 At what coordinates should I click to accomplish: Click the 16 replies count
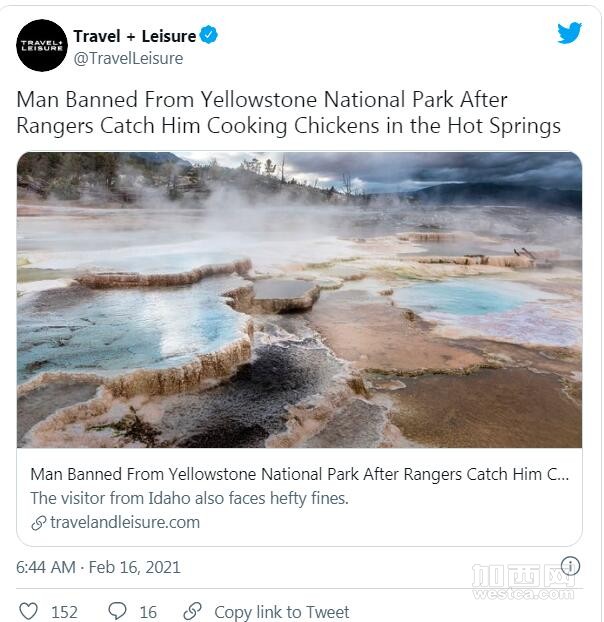(148, 612)
